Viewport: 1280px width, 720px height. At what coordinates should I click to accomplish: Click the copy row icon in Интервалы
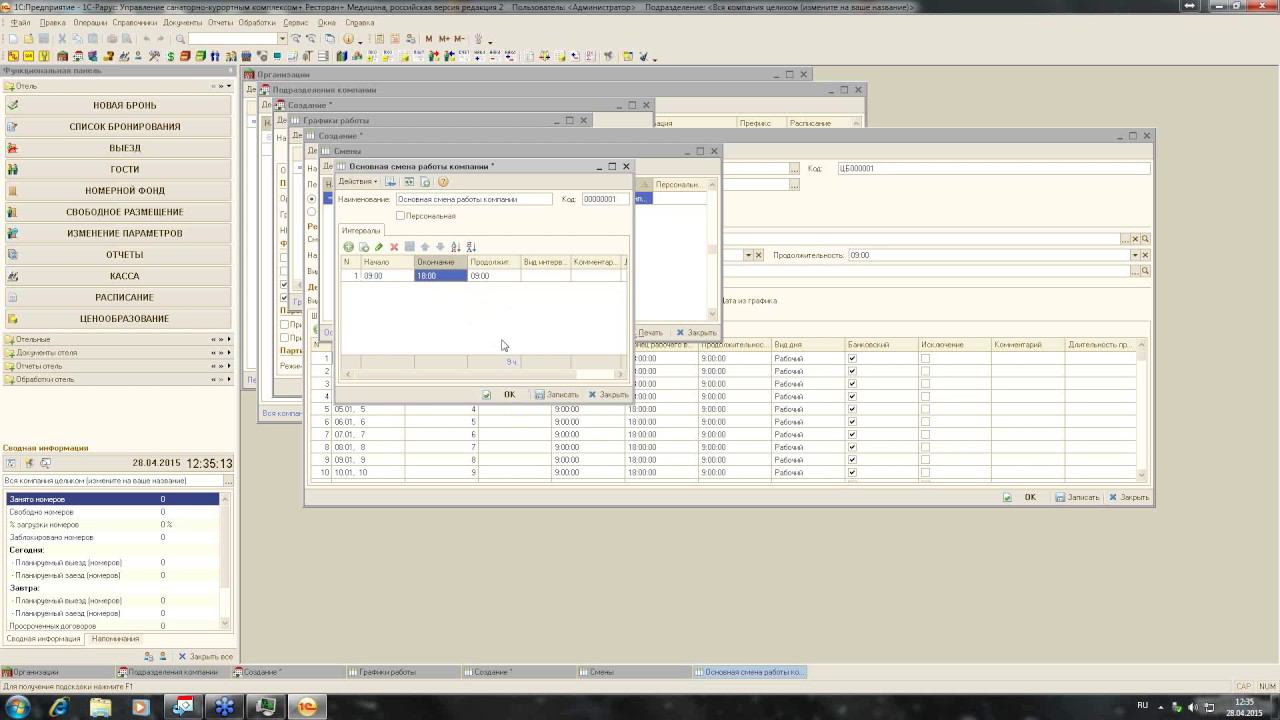coord(364,247)
